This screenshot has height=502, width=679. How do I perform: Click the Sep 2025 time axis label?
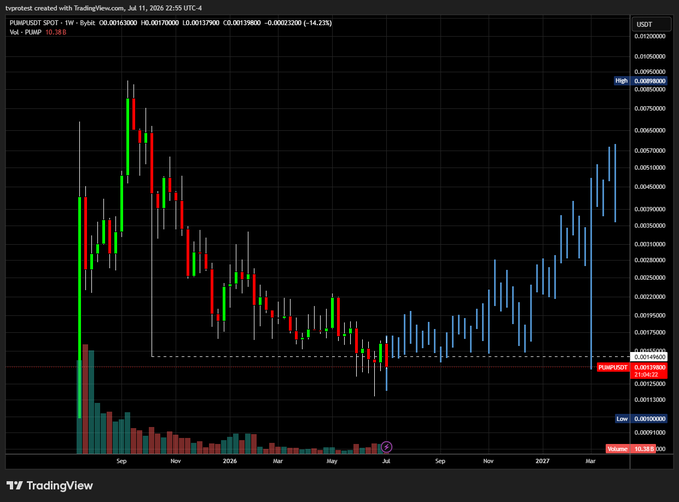pyautogui.click(x=121, y=461)
